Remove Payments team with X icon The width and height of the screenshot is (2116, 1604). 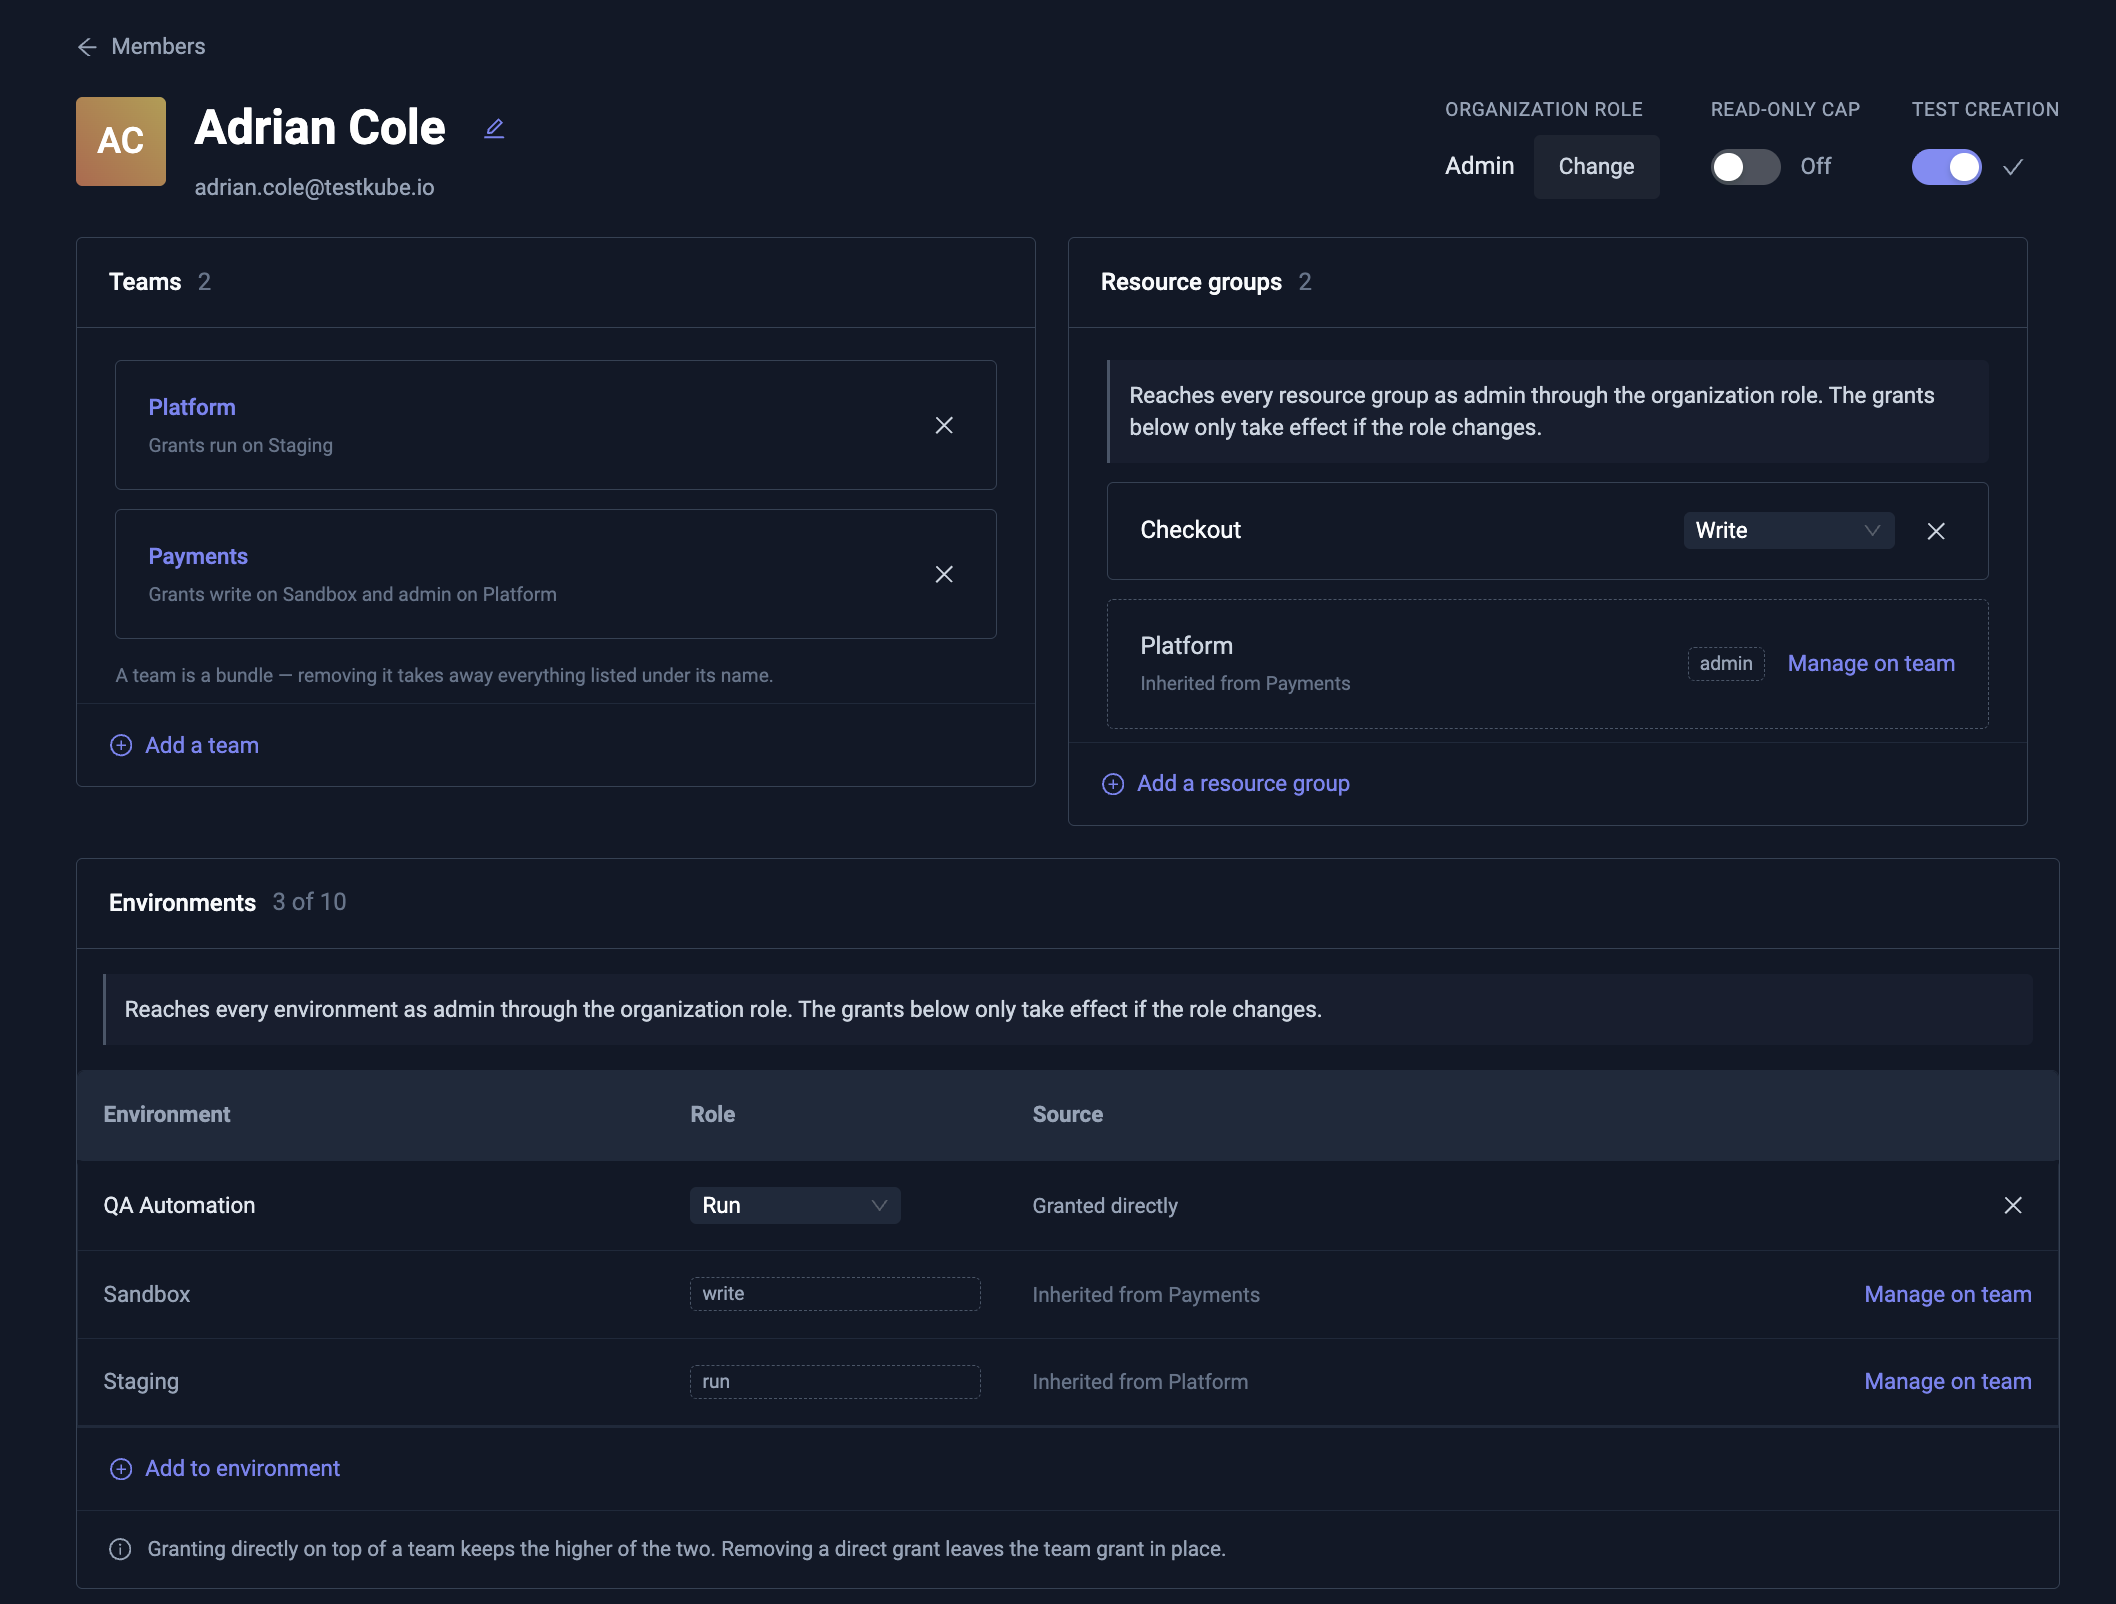(944, 574)
